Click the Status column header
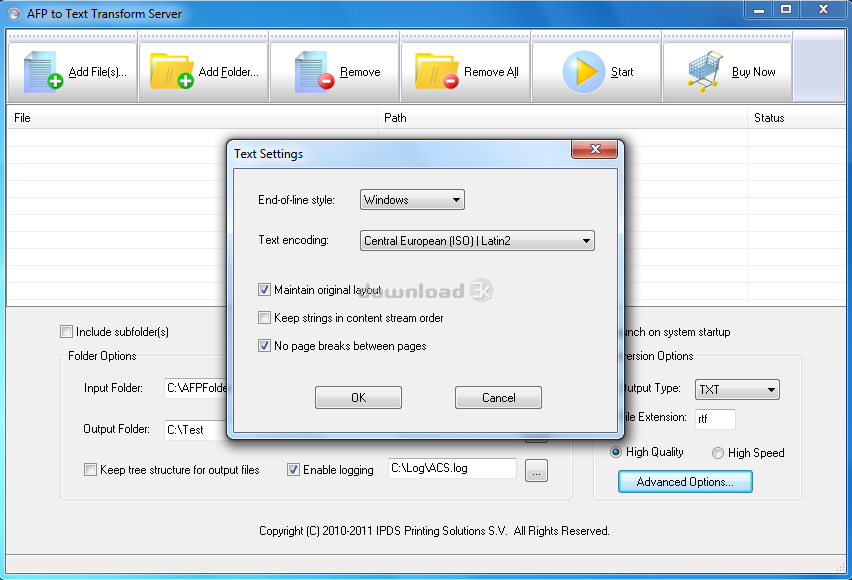The width and height of the screenshot is (852, 580). click(x=797, y=117)
